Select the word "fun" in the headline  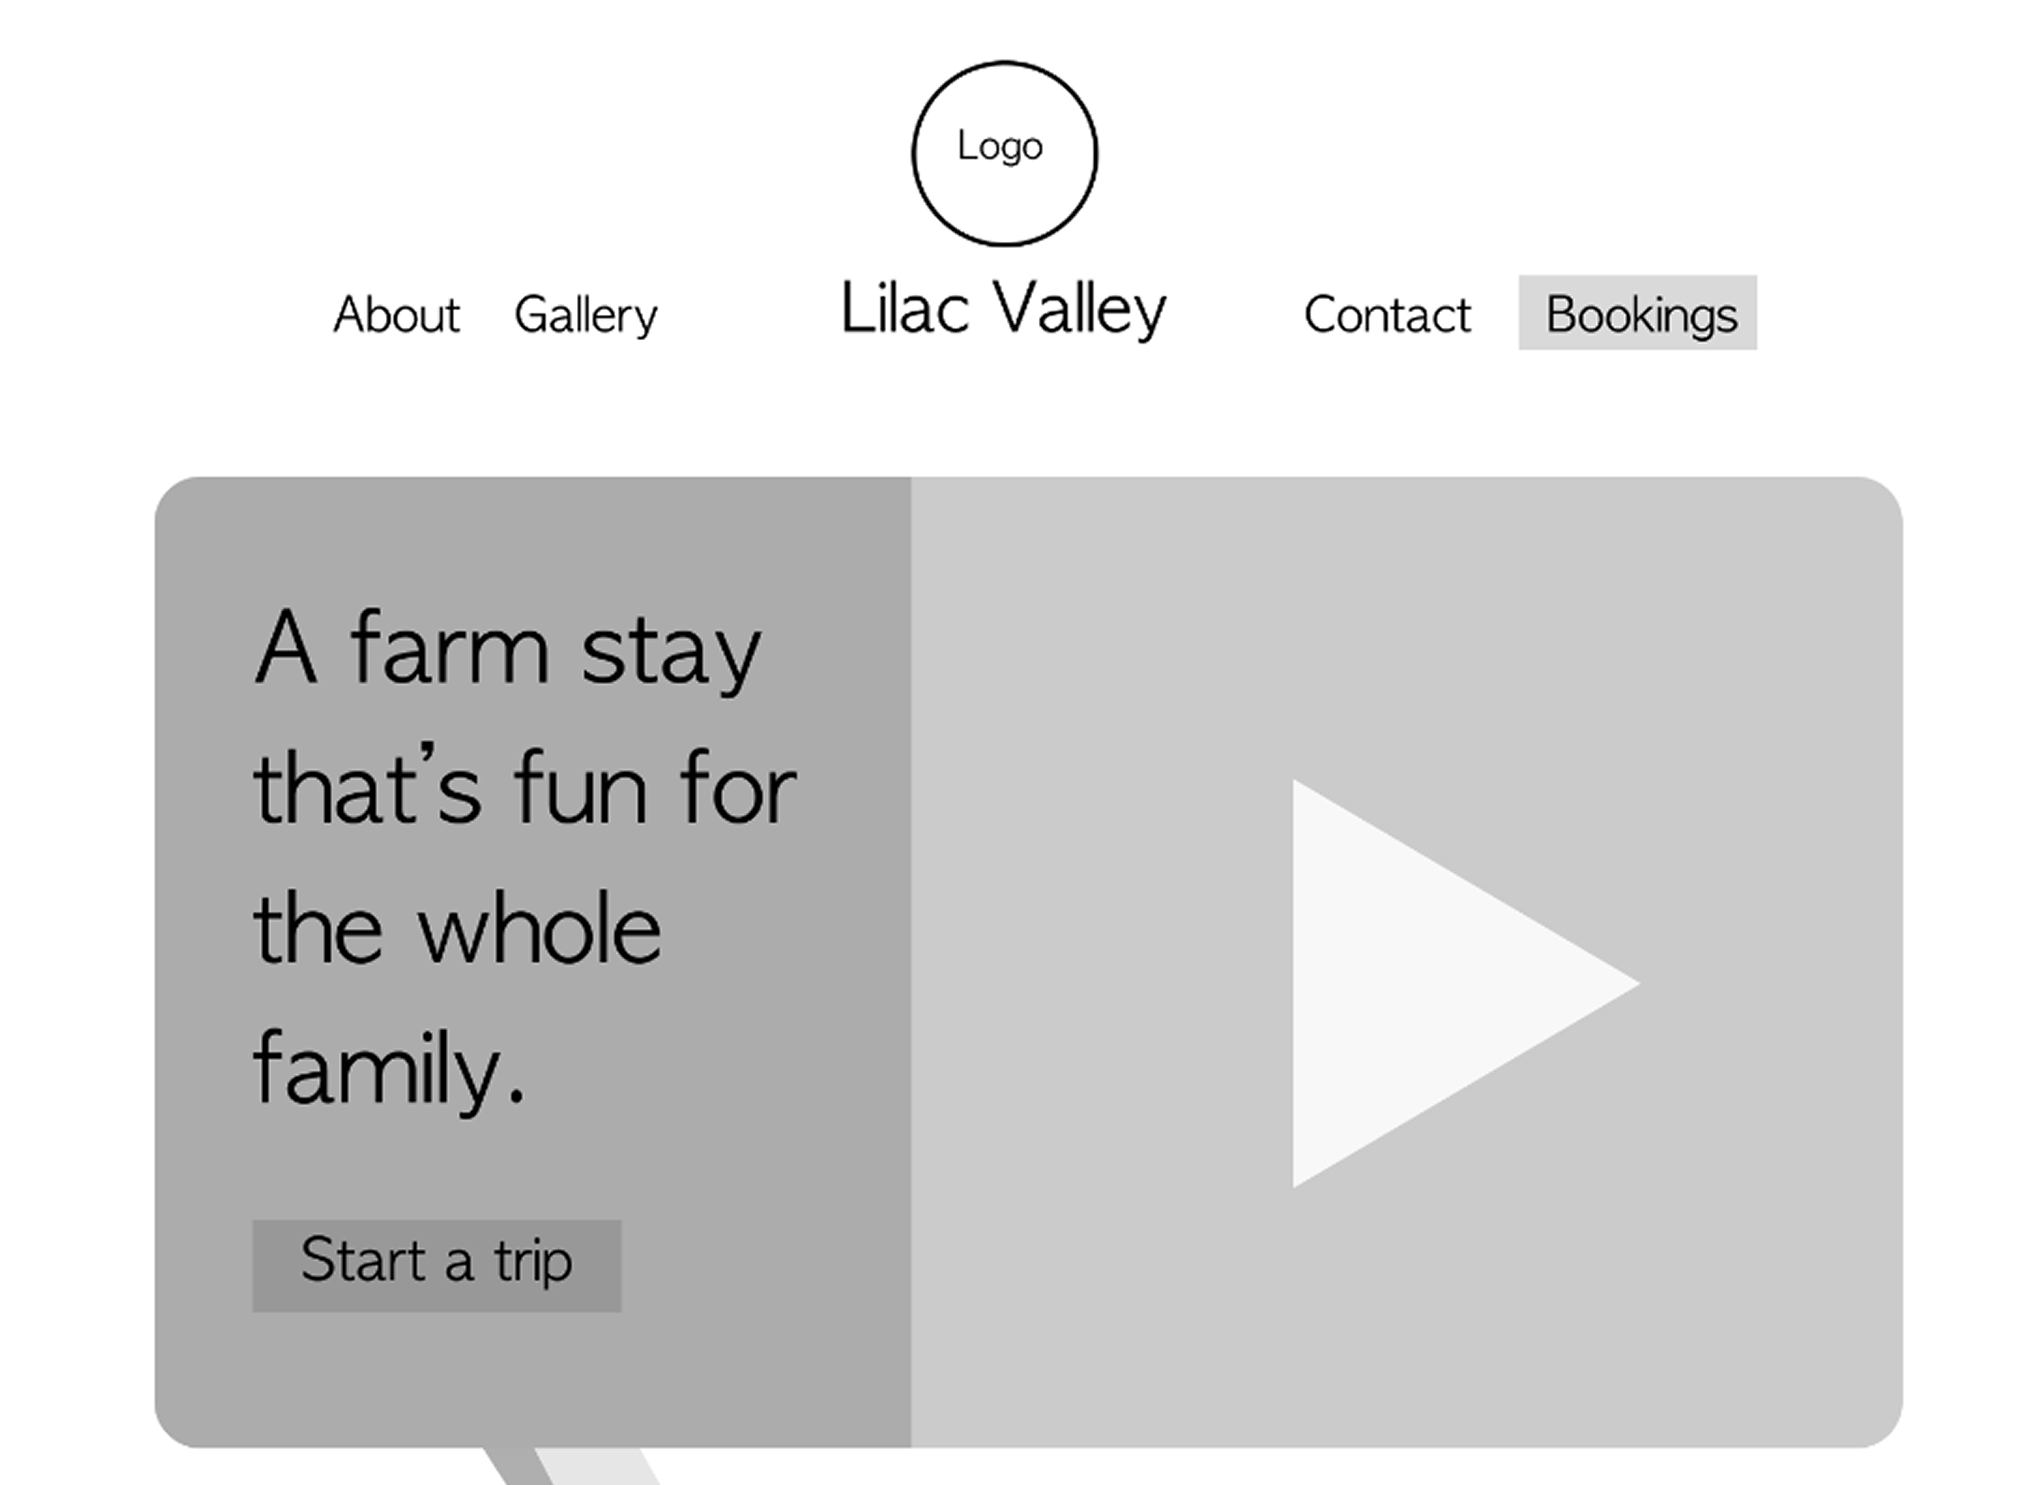coord(581,790)
